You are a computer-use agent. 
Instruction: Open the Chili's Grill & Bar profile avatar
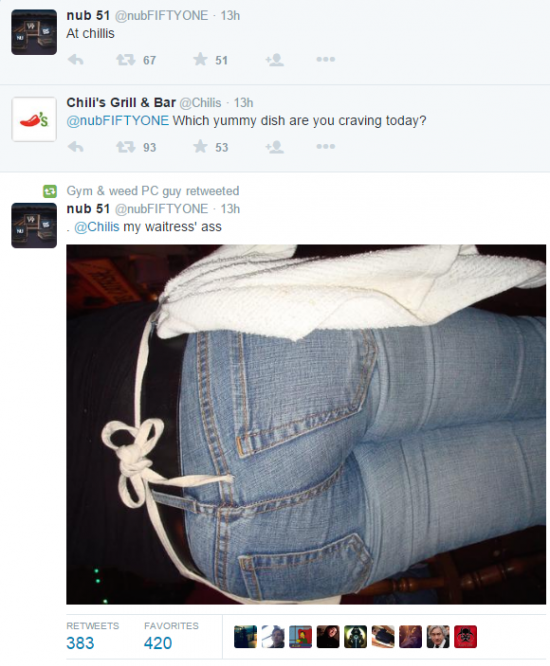pyautogui.click(x=34, y=119)
